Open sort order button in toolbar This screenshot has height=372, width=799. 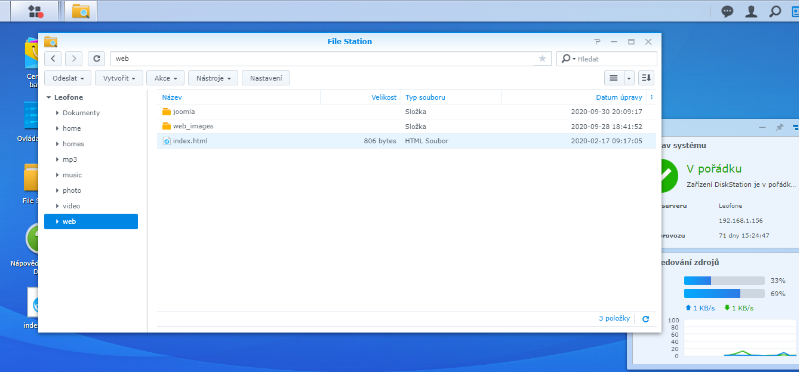pyautogui.click(x=646, y=78)
